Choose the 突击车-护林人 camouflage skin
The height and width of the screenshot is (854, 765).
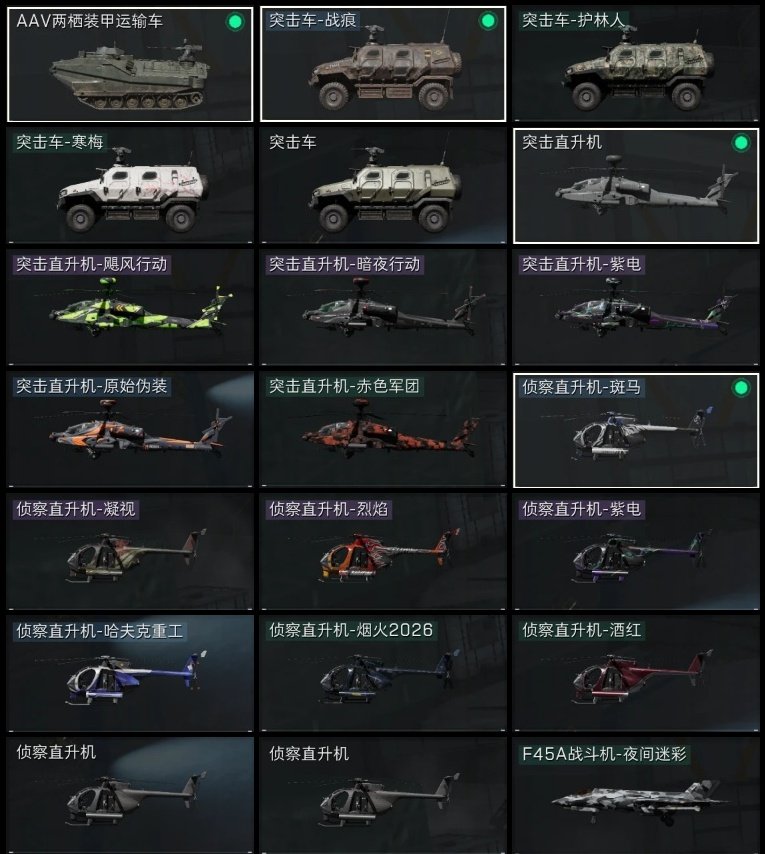636,64
